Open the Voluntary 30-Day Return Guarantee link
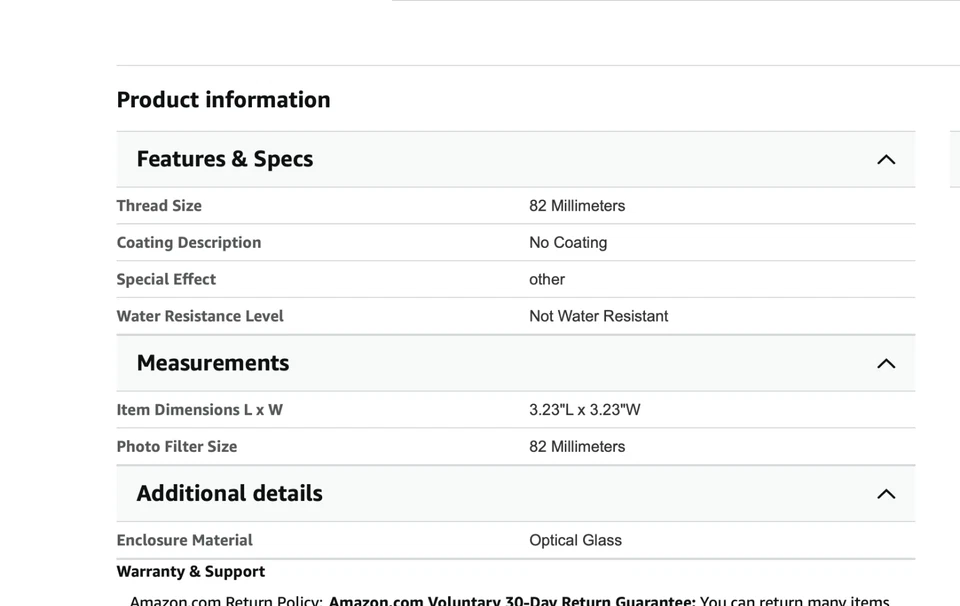 coord(512,601)
